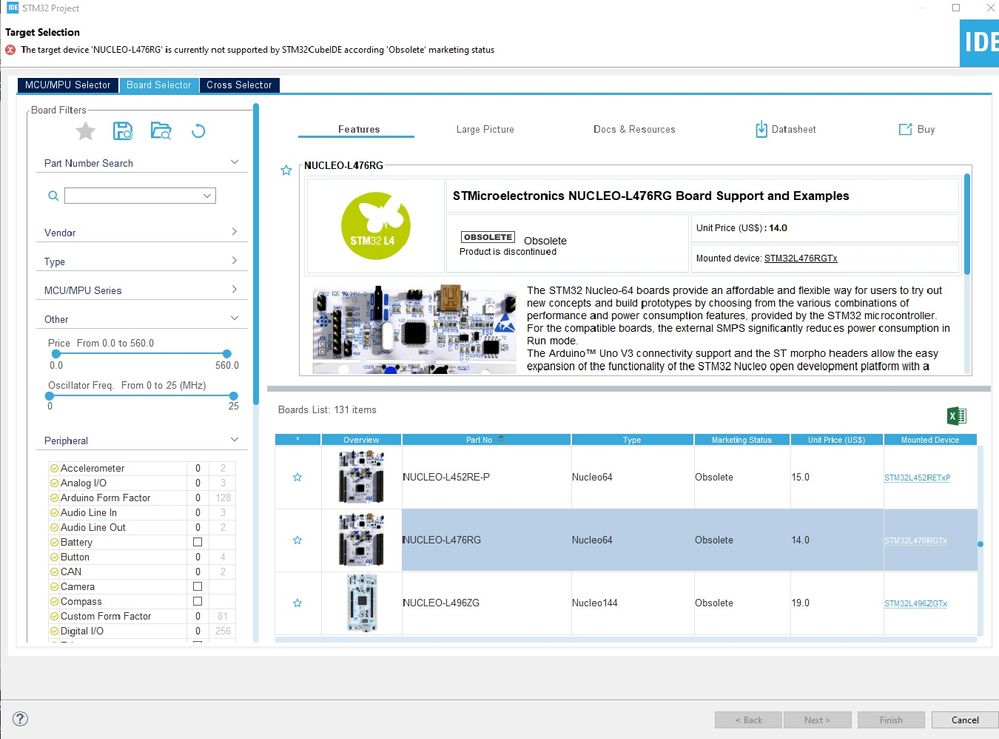Click the error icon beside target device message

tap(10, 50)
